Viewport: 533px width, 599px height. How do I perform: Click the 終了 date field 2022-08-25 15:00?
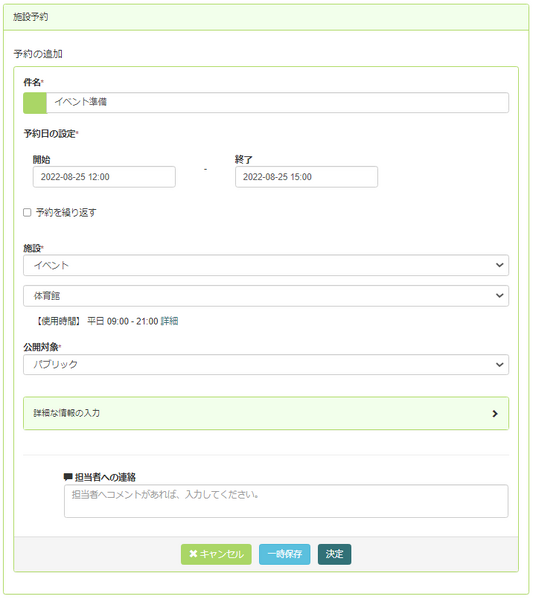click(x=306, y=177)
